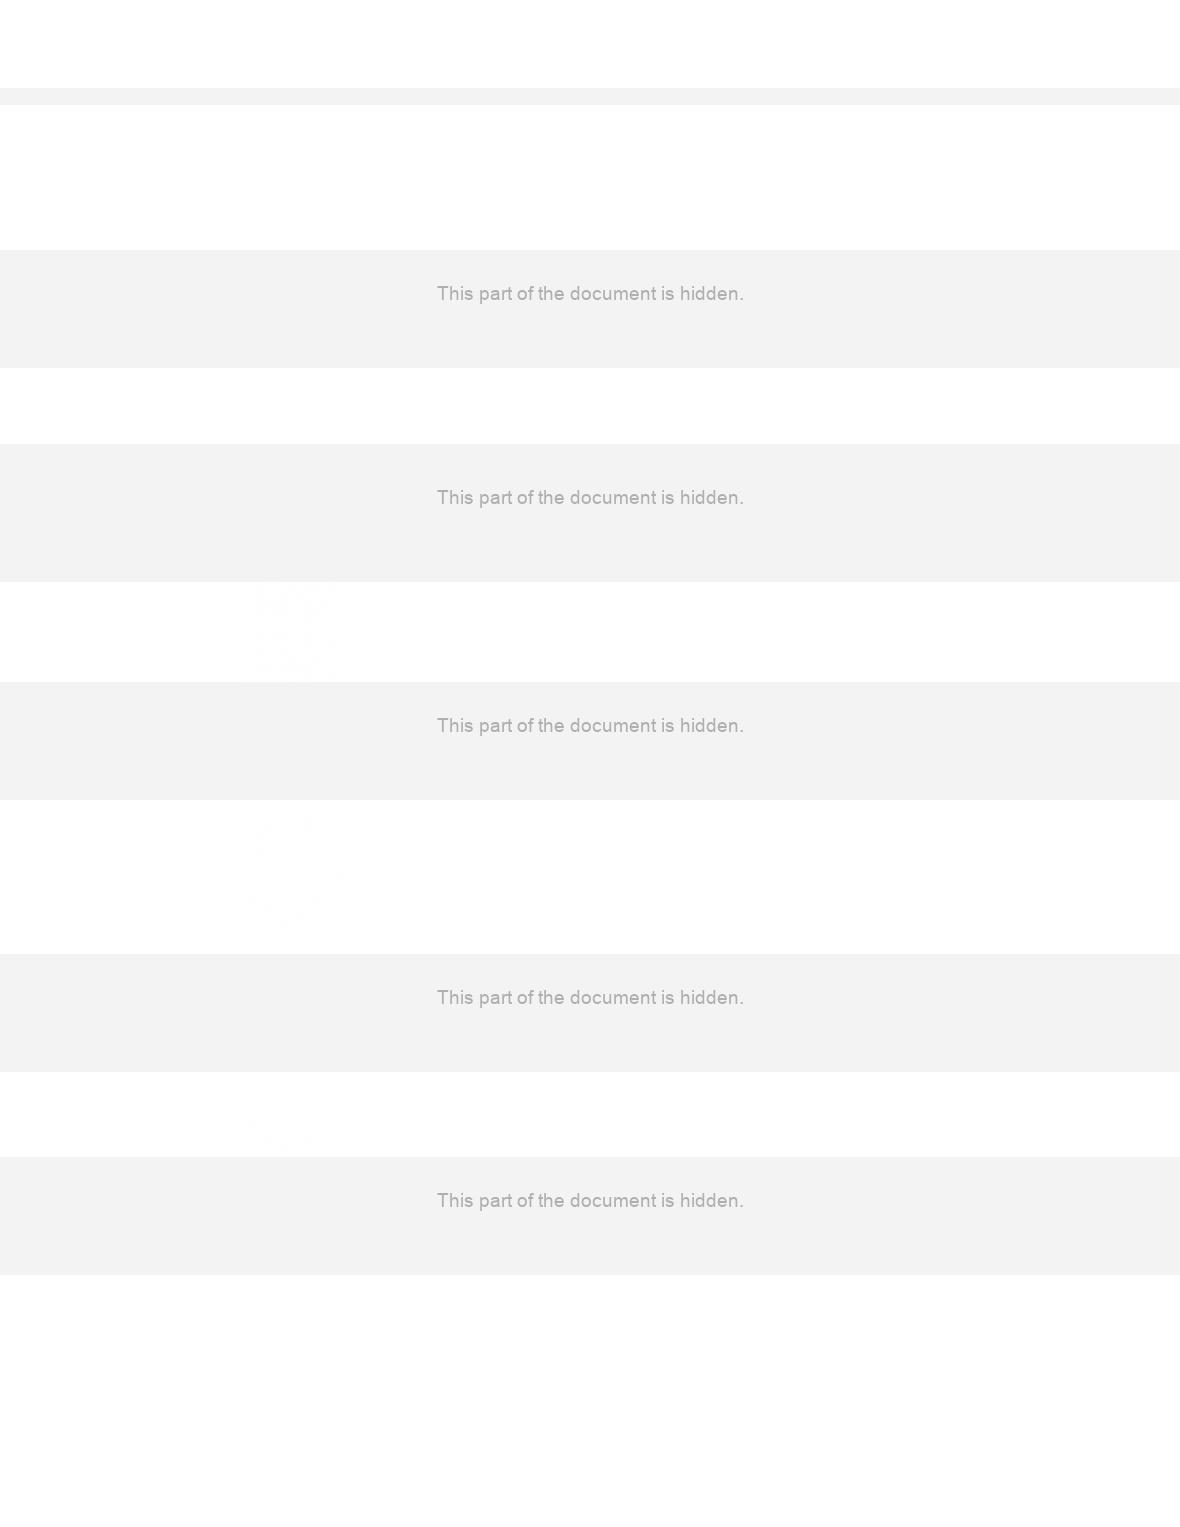The width and height of the screenshot is (1180, 1527).
Task: Click white gap between third and fourth hidden banners
Action: (x=590, y=877)
